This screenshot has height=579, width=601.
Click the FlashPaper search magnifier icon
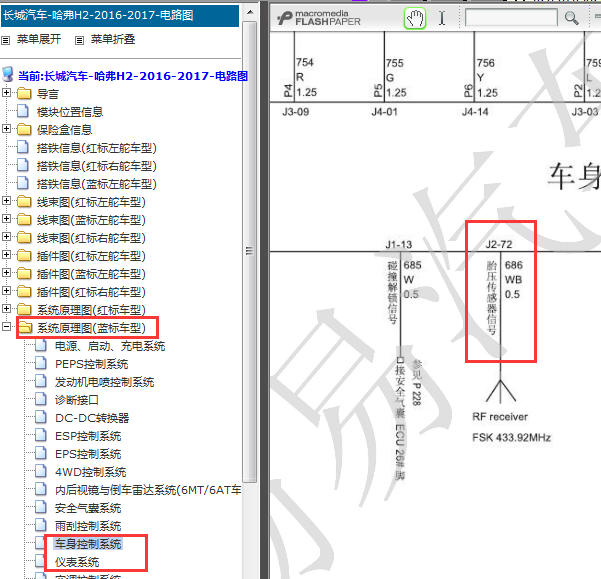coord(571,18)
